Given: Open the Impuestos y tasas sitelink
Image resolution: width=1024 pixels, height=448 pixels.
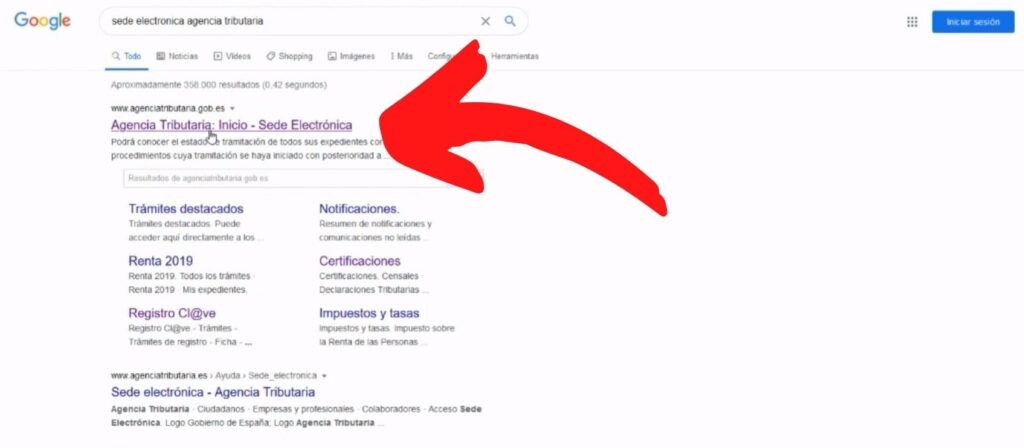Looking at the screenshot, I should click(369, 313).
